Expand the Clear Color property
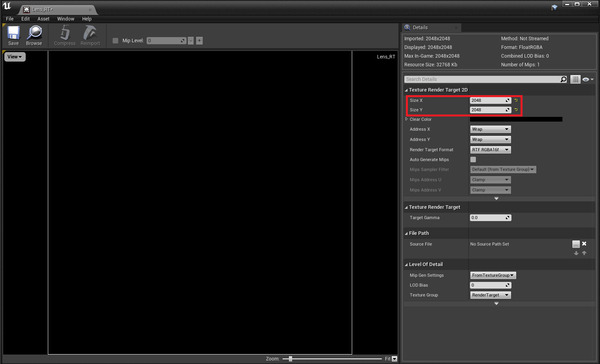This screenshot has height=364, width=600. tap(406, 119)
